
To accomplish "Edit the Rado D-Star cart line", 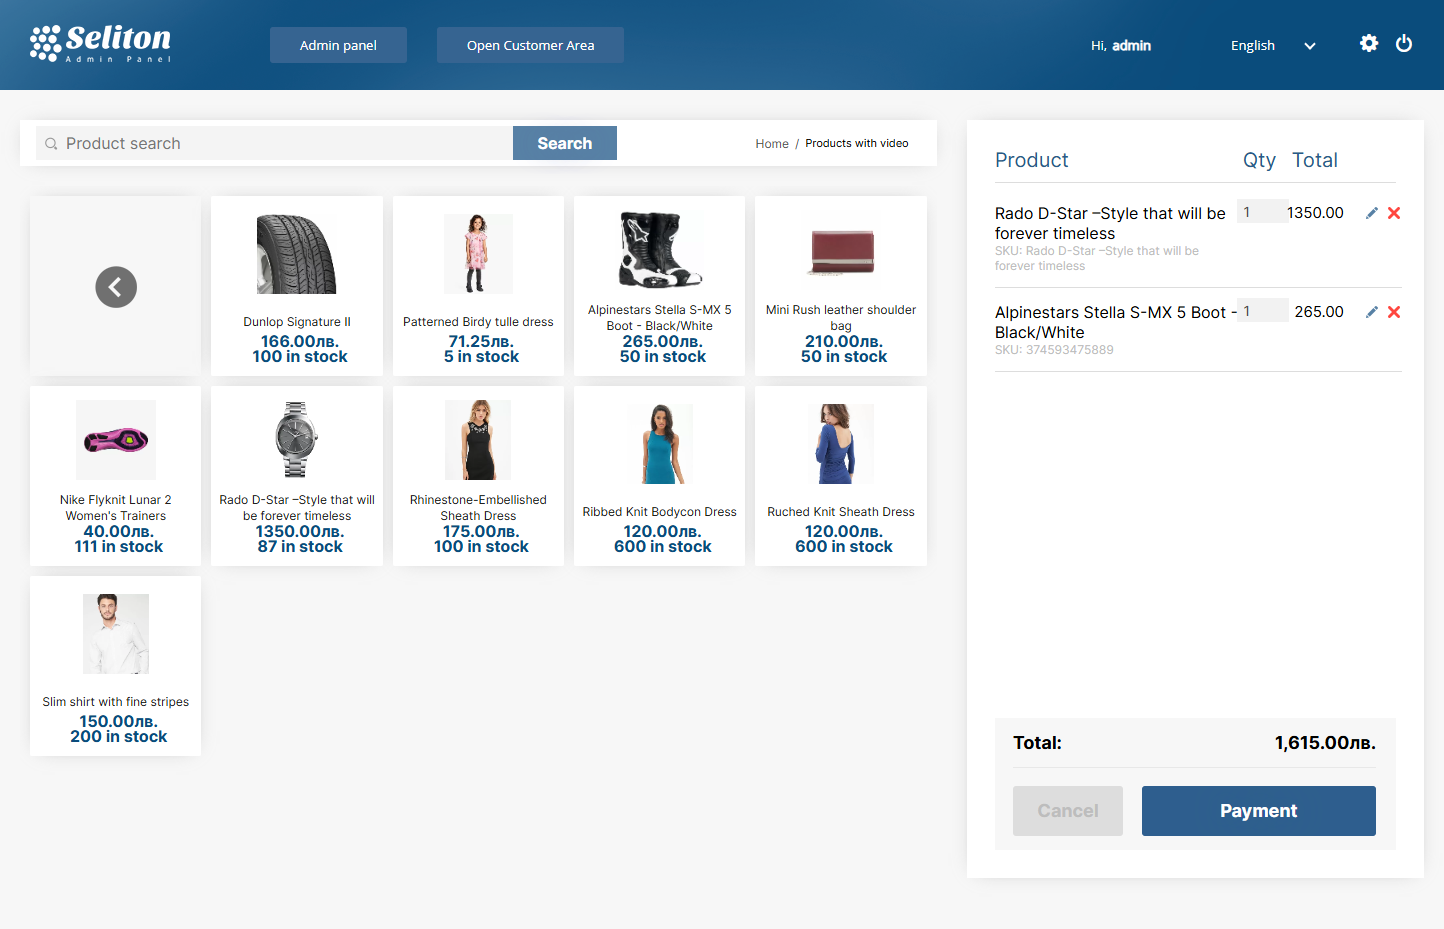I will 1371,213.
